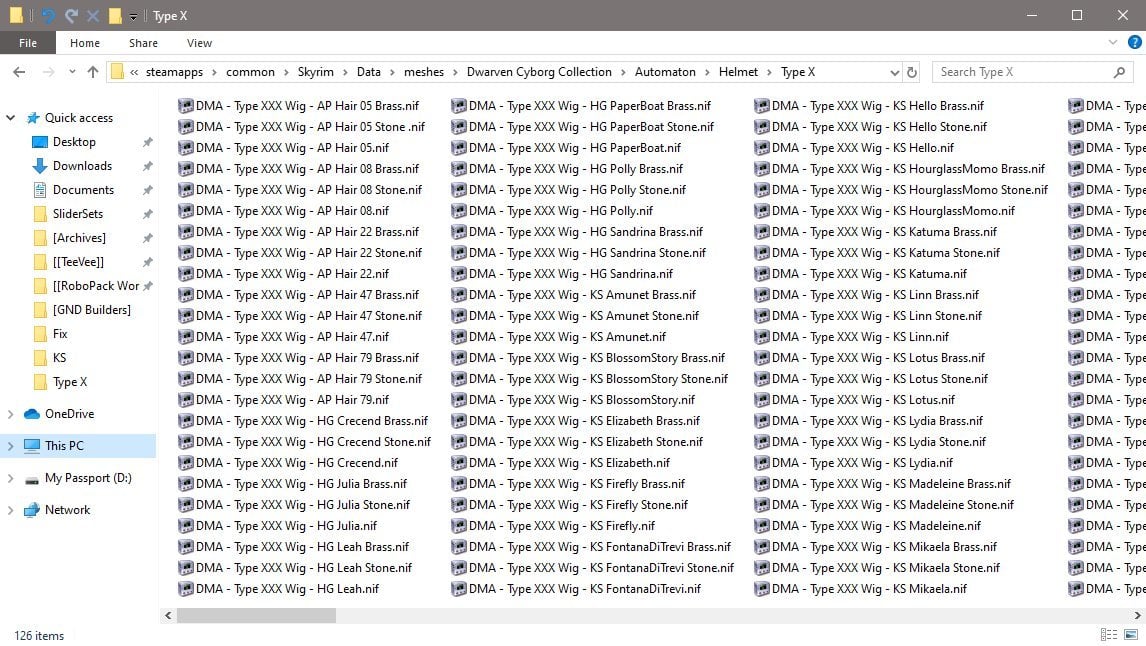This screenshot has width=1146, height=646.
Task: Expand the My Passport (D:) node
Action: click(10, 478)
